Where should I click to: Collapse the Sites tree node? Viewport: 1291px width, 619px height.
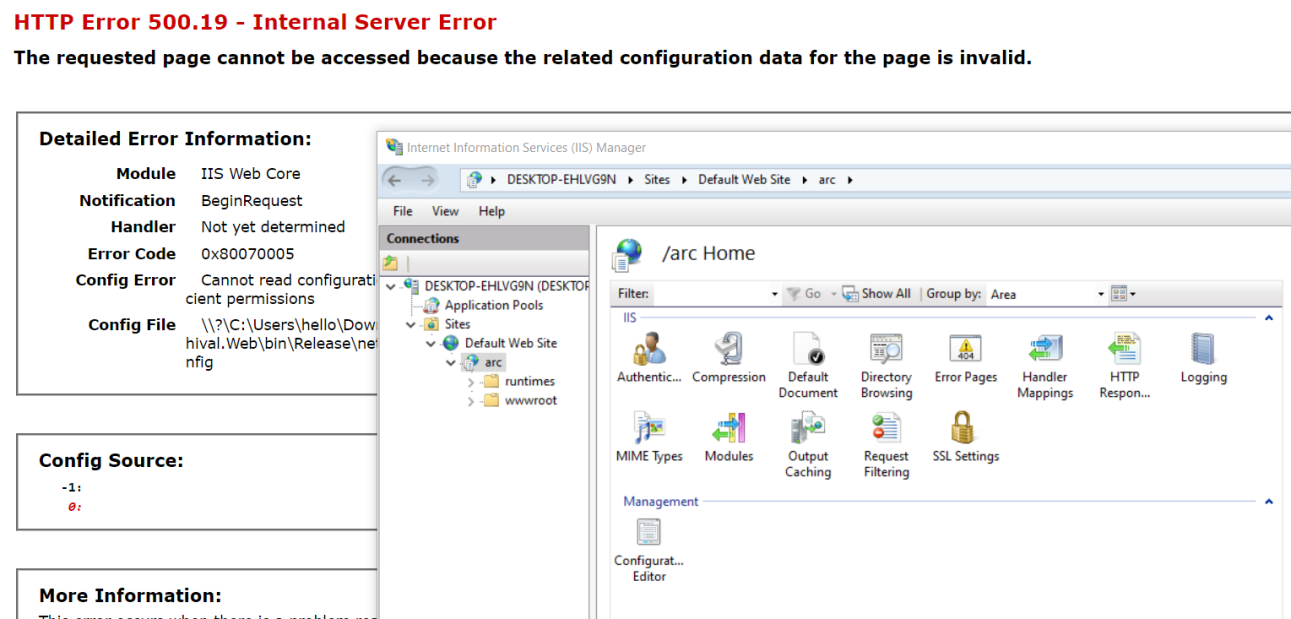(x=411, y=324)
